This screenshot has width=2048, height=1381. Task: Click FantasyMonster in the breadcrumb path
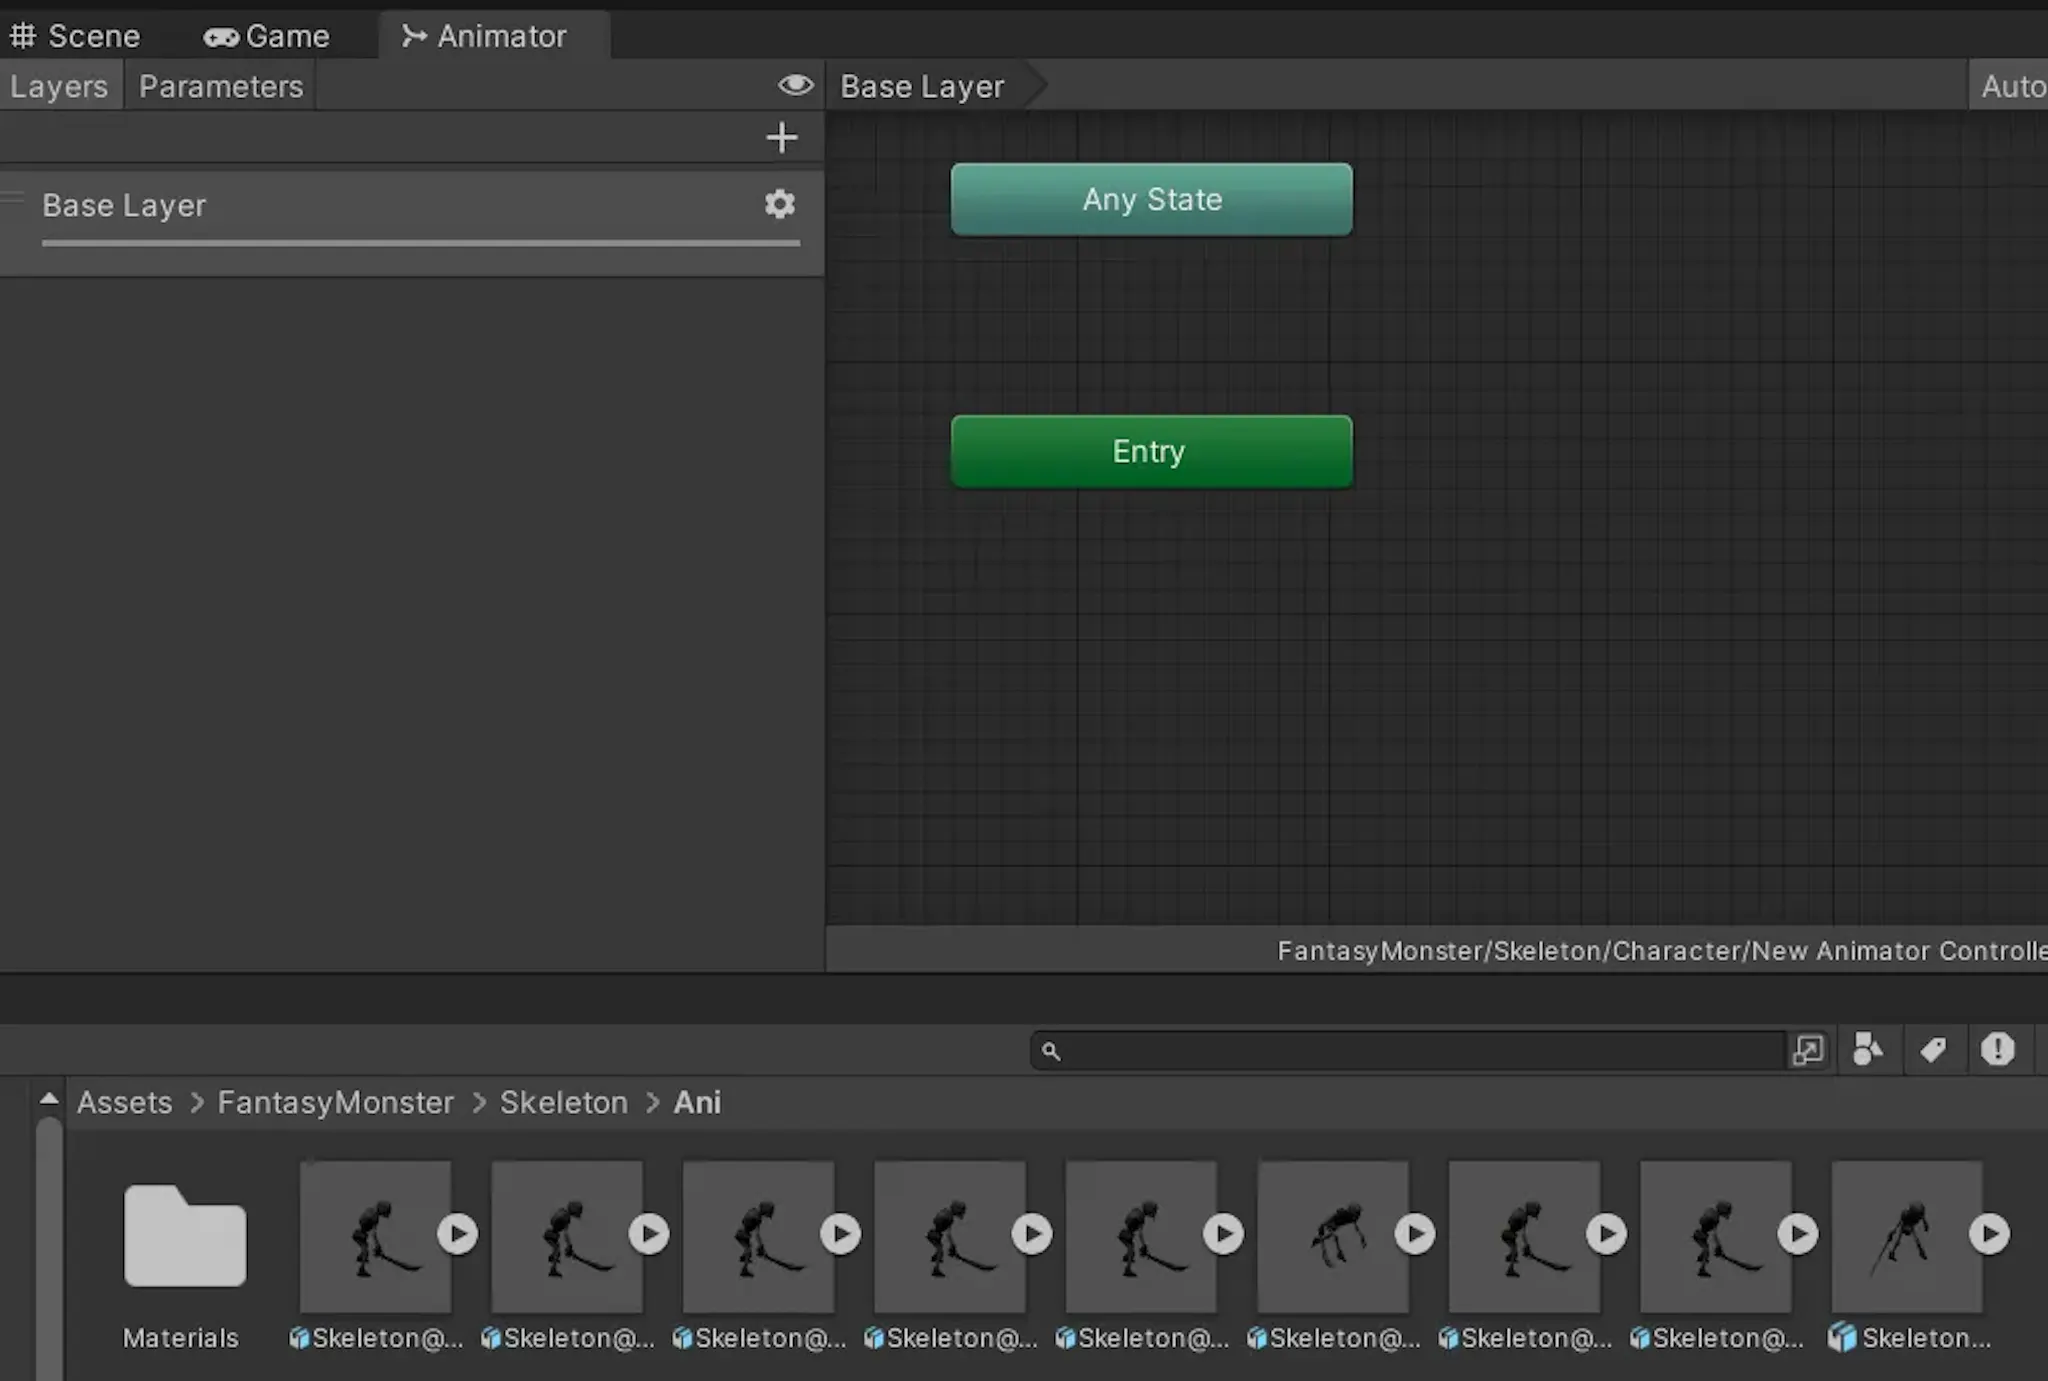(336, 1102)
